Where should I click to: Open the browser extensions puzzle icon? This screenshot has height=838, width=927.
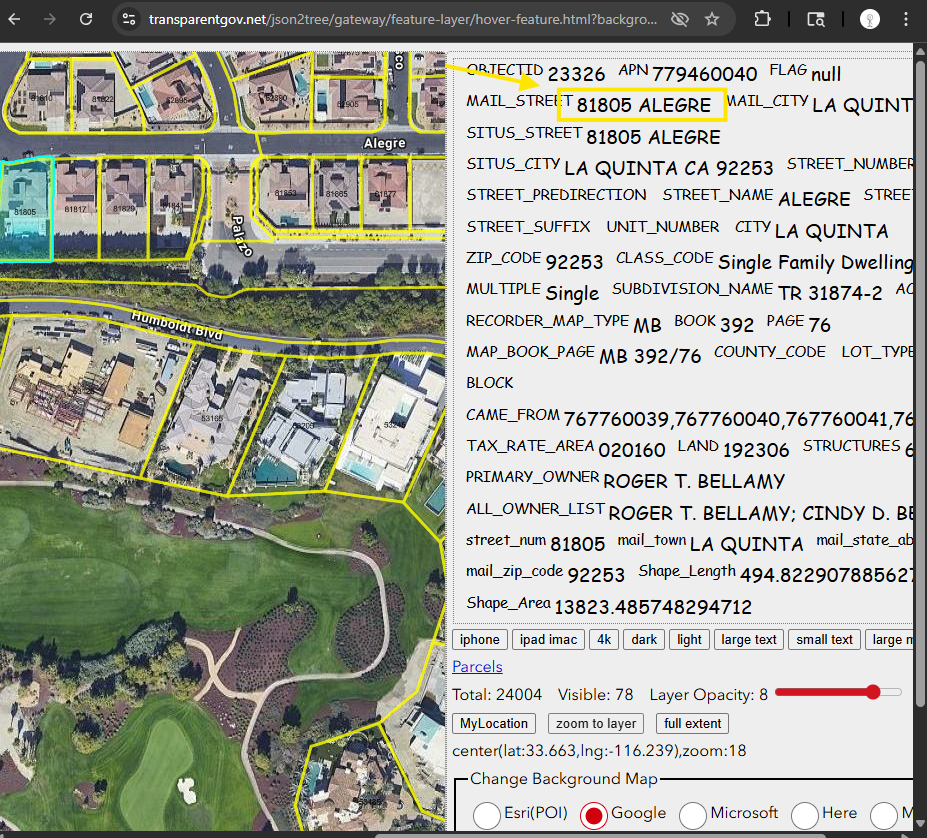point(763,19)
